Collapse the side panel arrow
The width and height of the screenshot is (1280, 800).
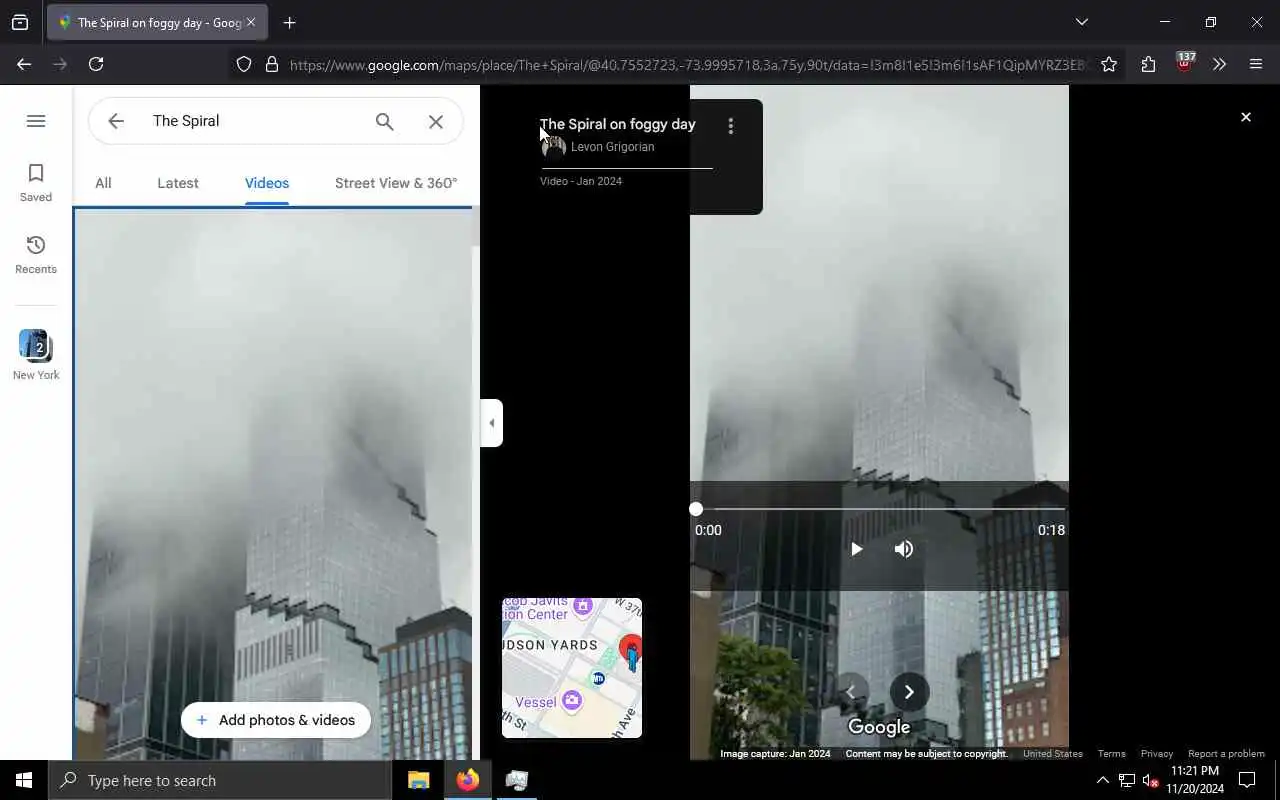click(x=491, y=423)
